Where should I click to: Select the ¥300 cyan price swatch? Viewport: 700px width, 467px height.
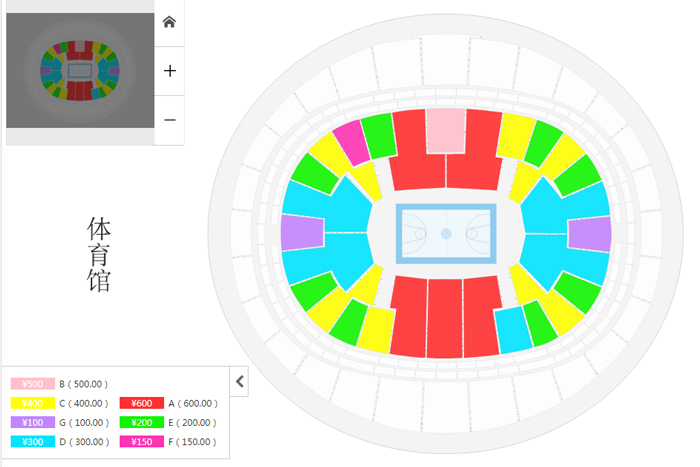tap(33, 442)
